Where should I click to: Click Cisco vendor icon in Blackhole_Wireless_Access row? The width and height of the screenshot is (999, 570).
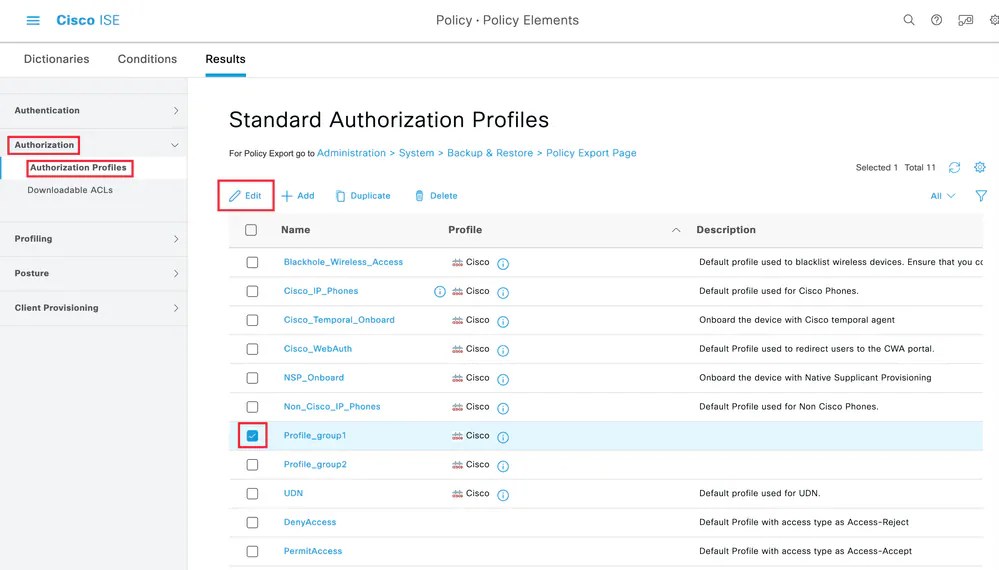point(457,262)
